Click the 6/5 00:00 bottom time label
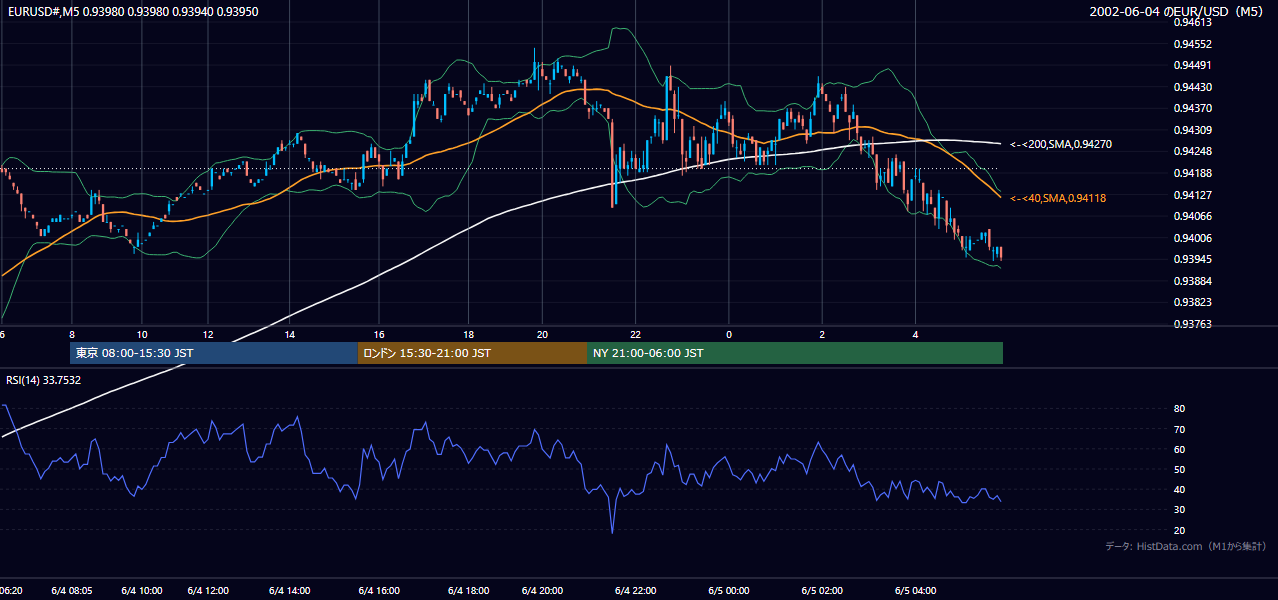Screen dimensions: 1278x600 [x=729, y=591]
